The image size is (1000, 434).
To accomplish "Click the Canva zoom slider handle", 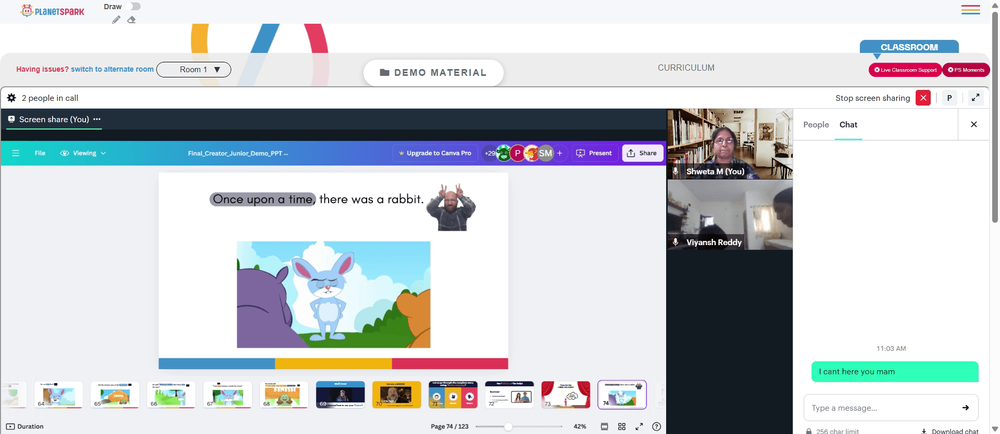I will pos(508,426).
